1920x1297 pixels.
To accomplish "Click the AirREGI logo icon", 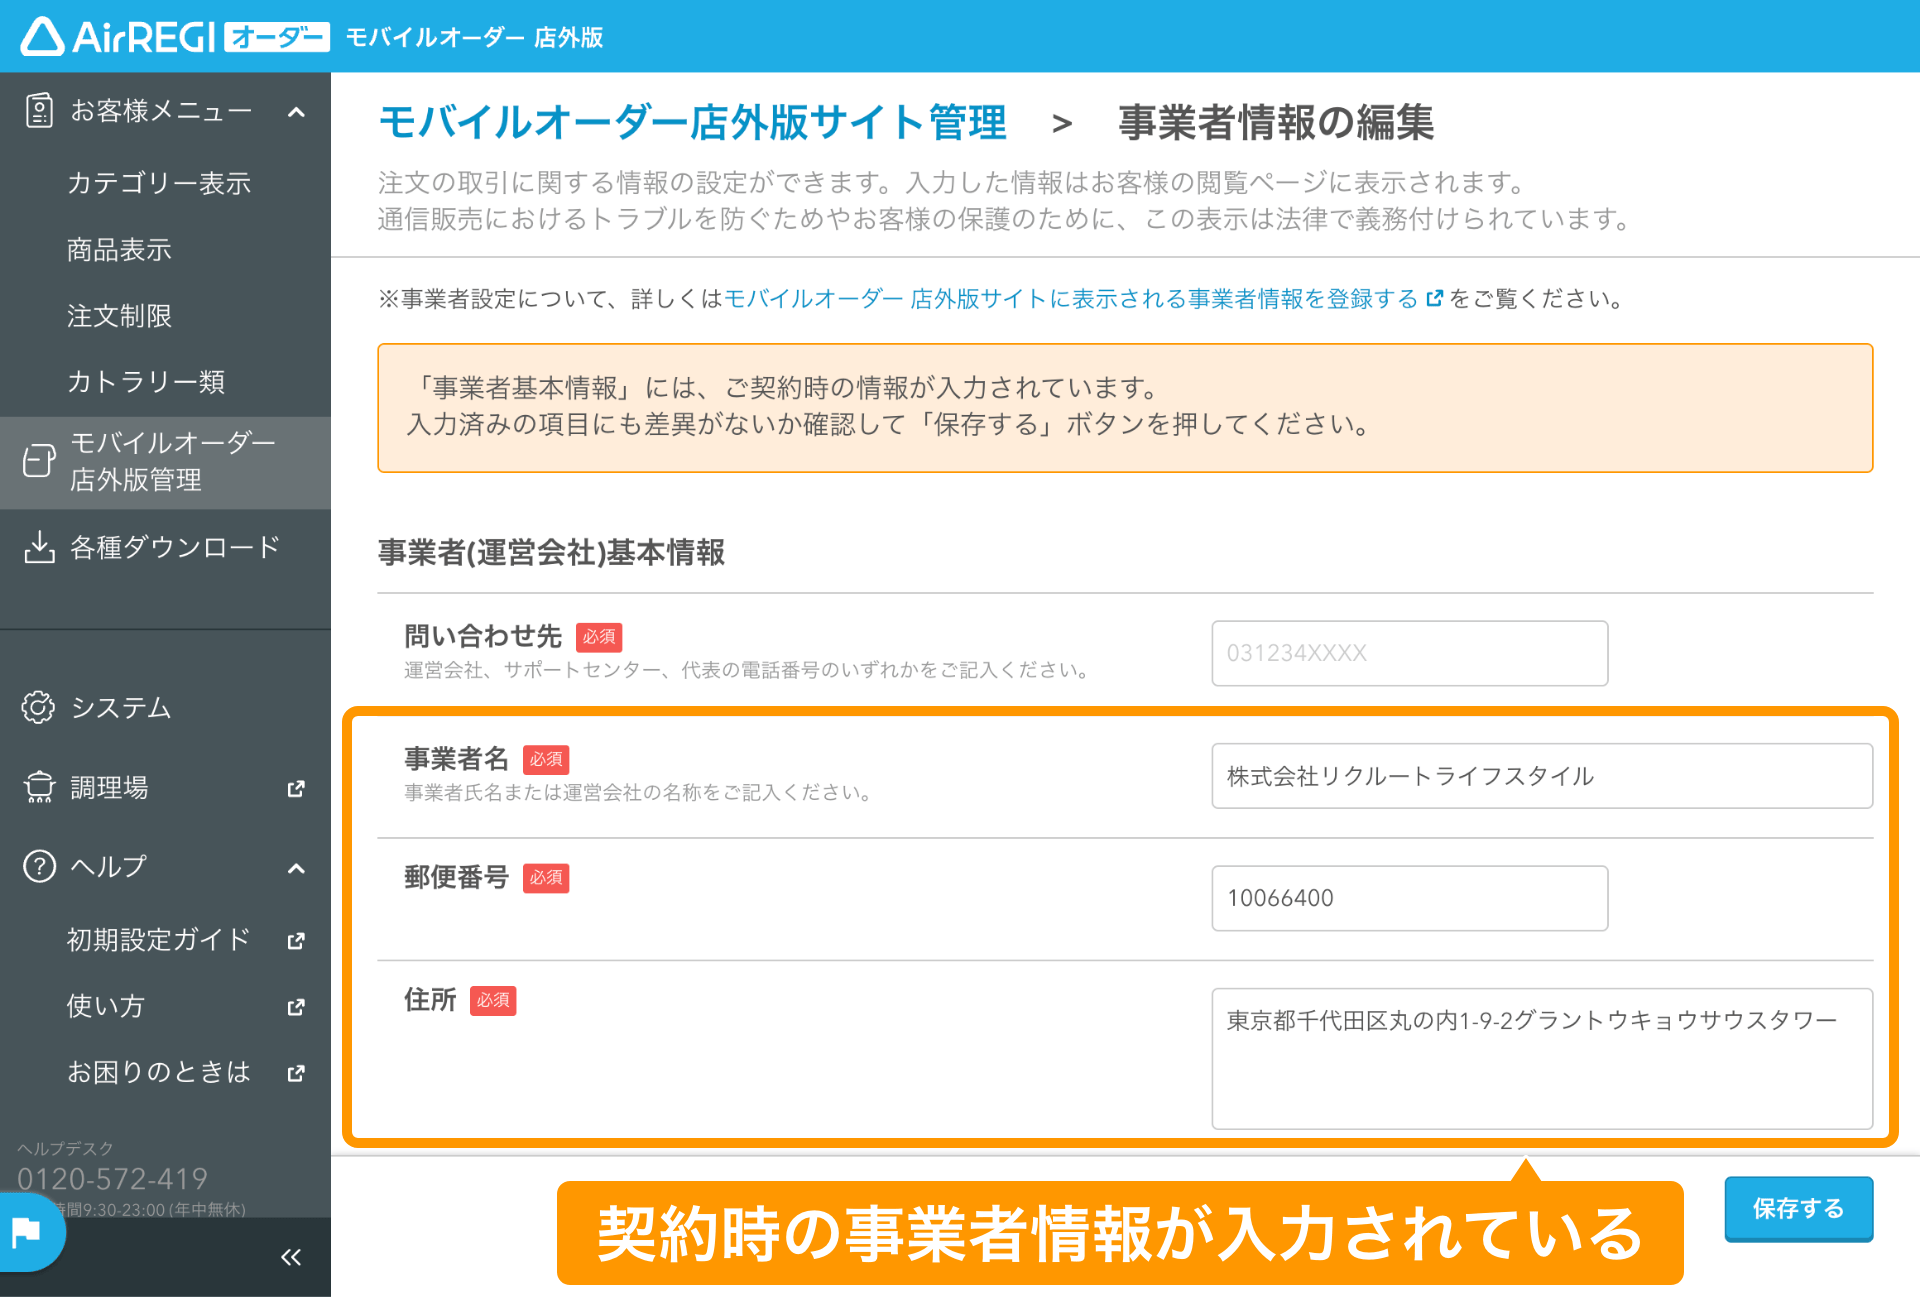I will pos(43,37).
